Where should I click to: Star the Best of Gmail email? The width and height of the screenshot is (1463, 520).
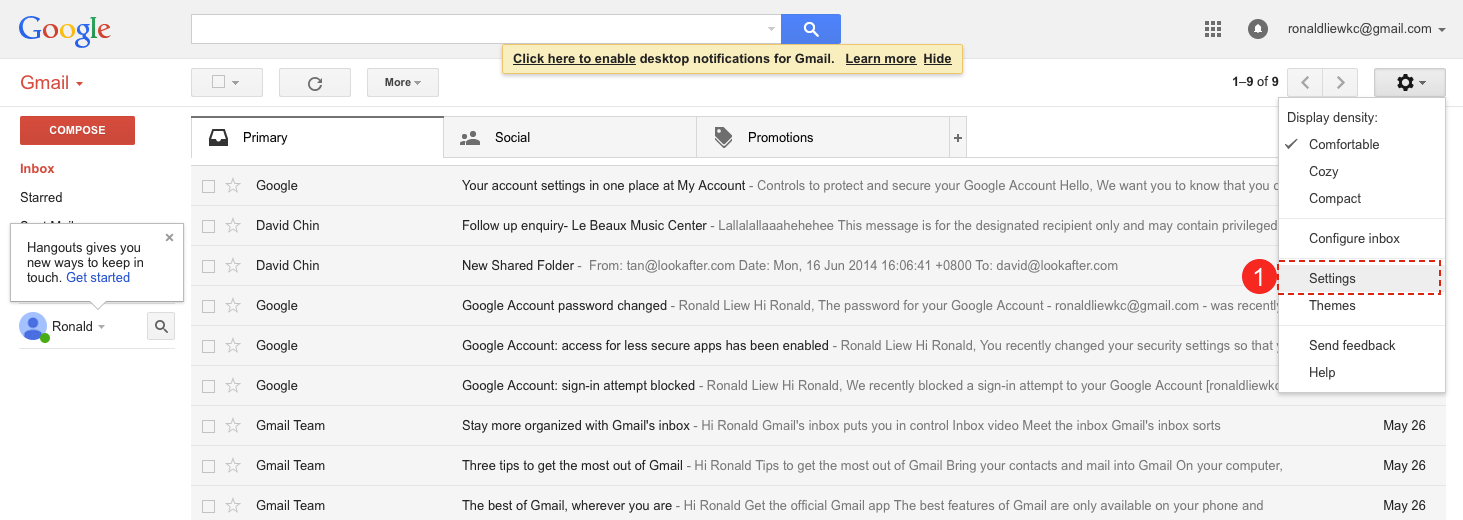click(233, 506)
